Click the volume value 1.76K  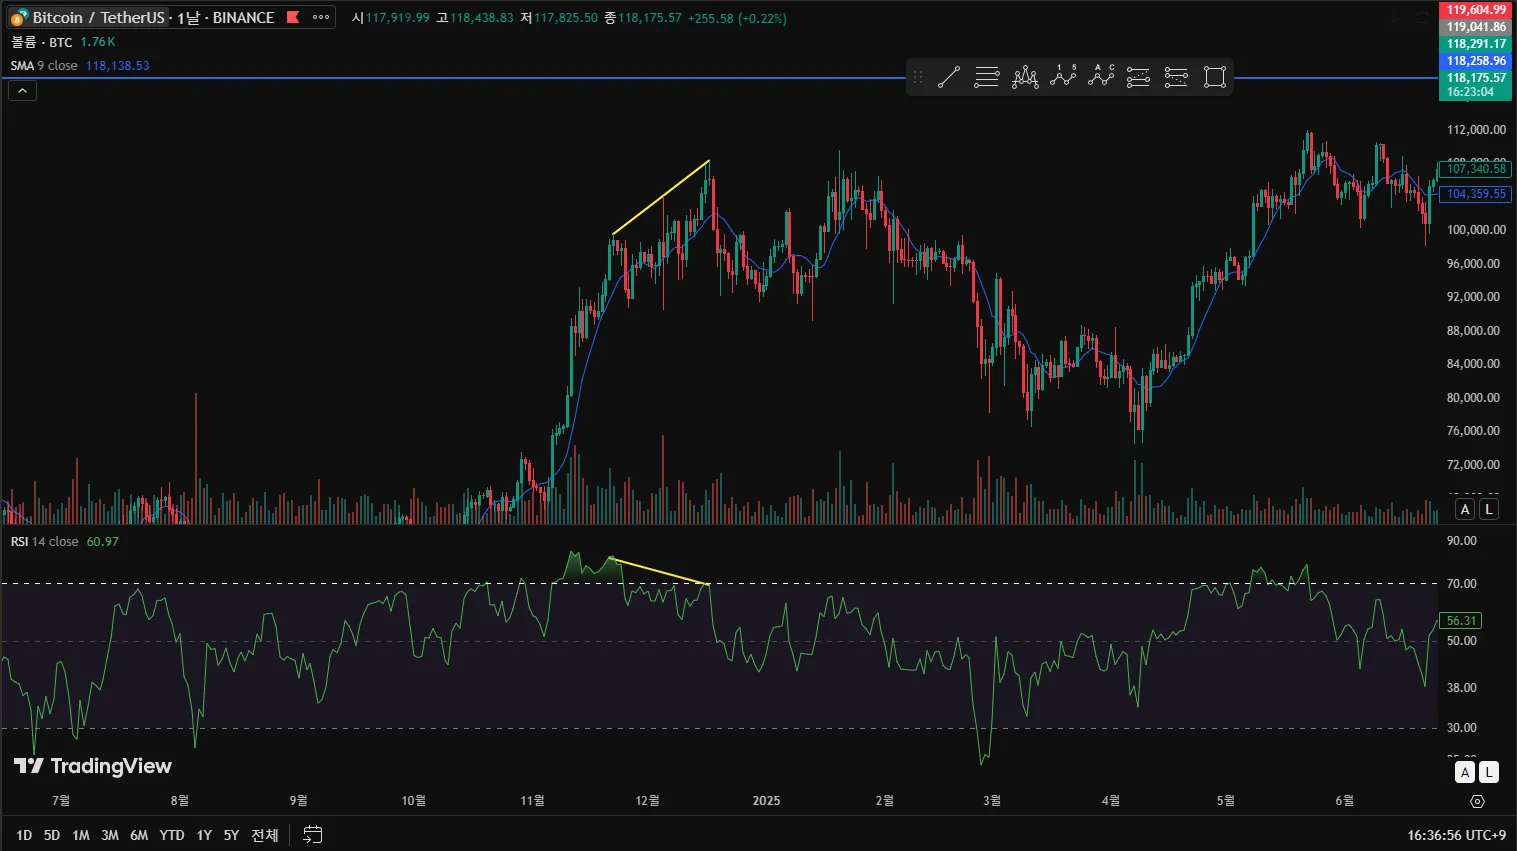pyautogui.click(x=98, y=42)
